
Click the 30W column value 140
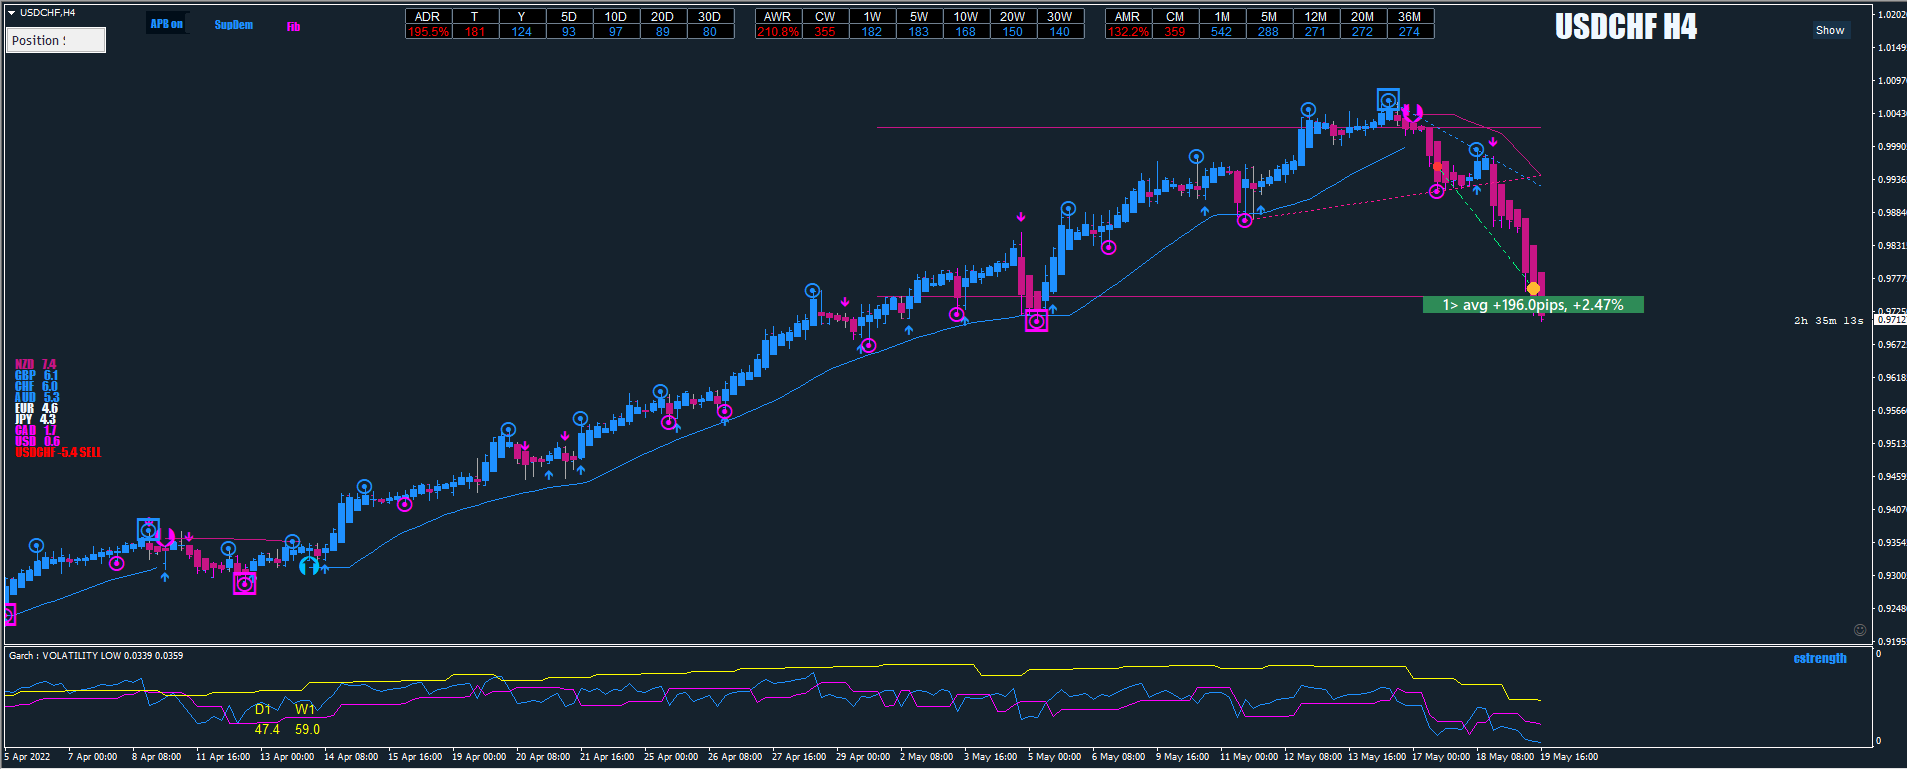tap(1060, 32)
